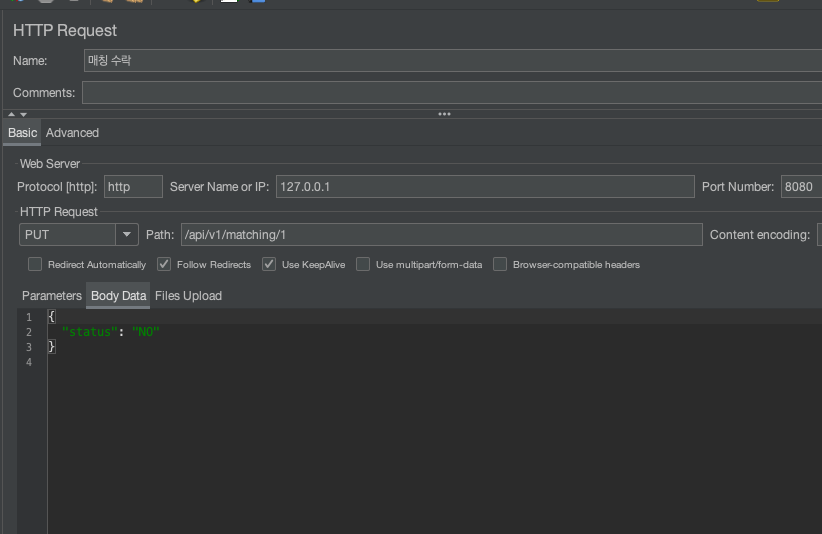Uncheck the Follow Redirects checkbox
The width and height of the screenshot is (822, 534).
164,264
